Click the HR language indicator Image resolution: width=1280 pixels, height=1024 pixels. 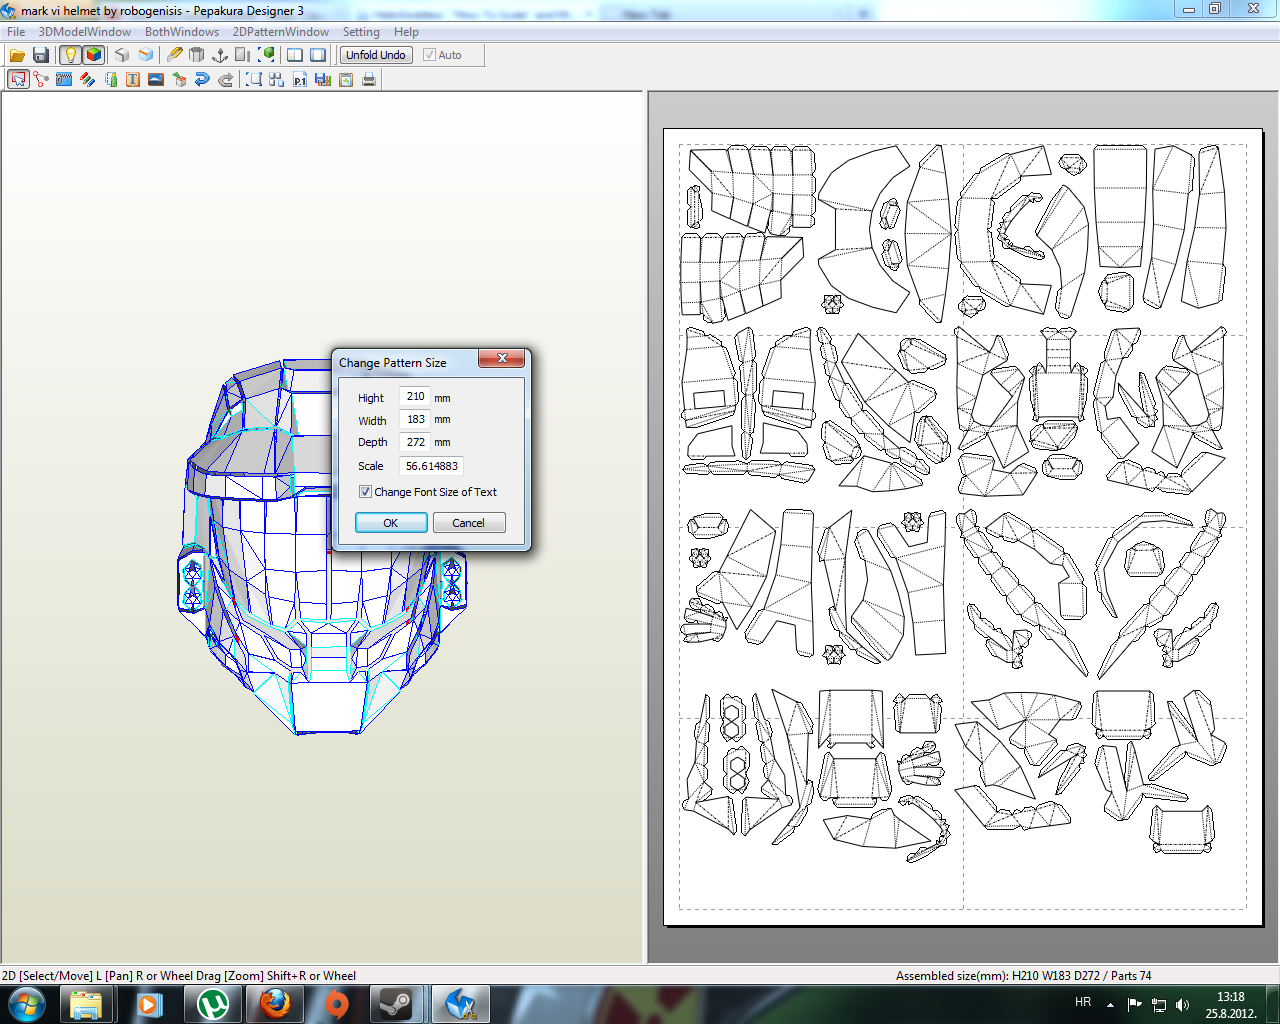[1083, 1003]
